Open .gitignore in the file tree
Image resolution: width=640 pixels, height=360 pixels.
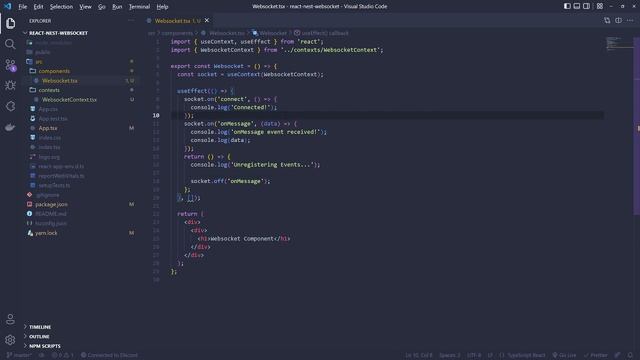click(x=47, y=195)
